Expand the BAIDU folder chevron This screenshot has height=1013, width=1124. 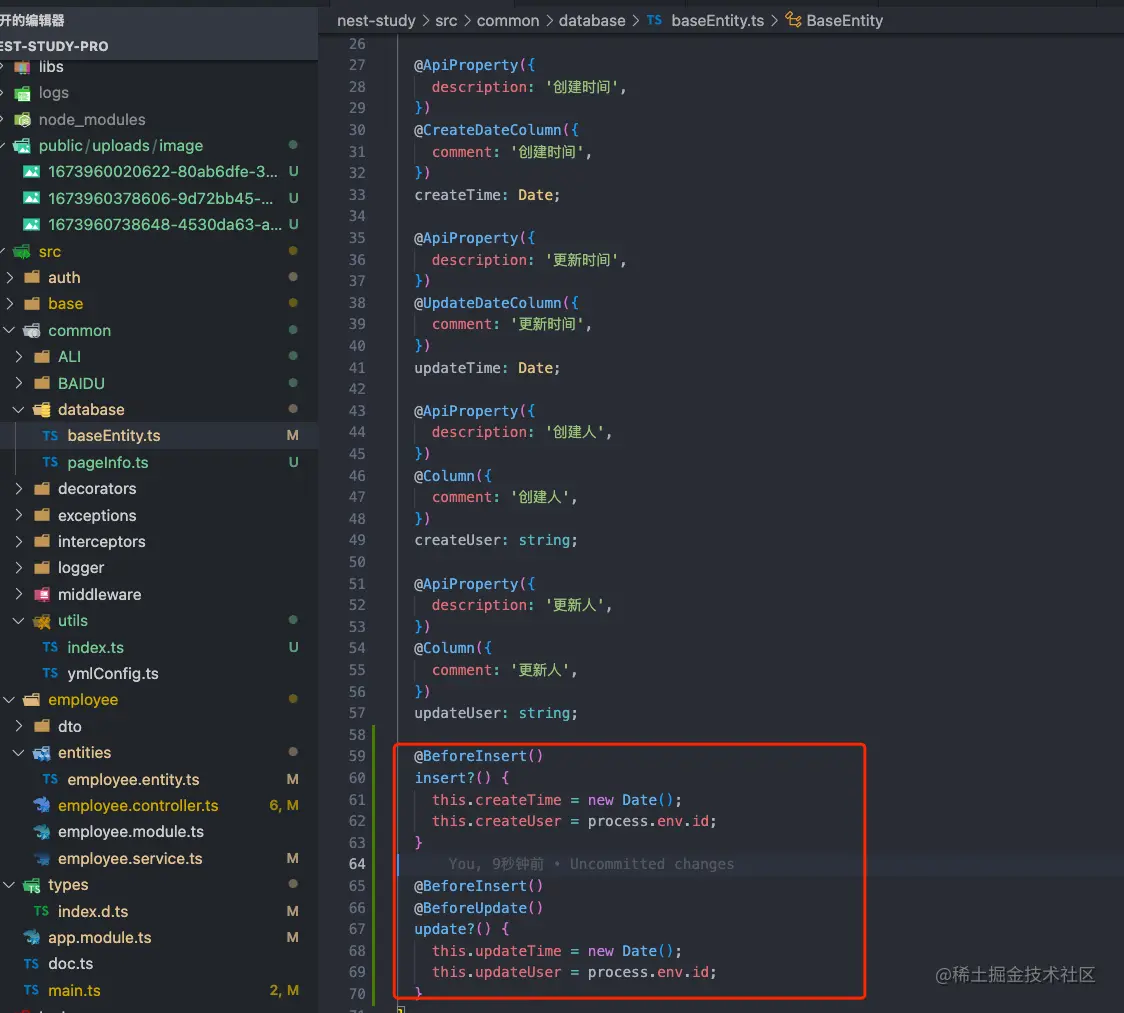(x=19, y=384)
